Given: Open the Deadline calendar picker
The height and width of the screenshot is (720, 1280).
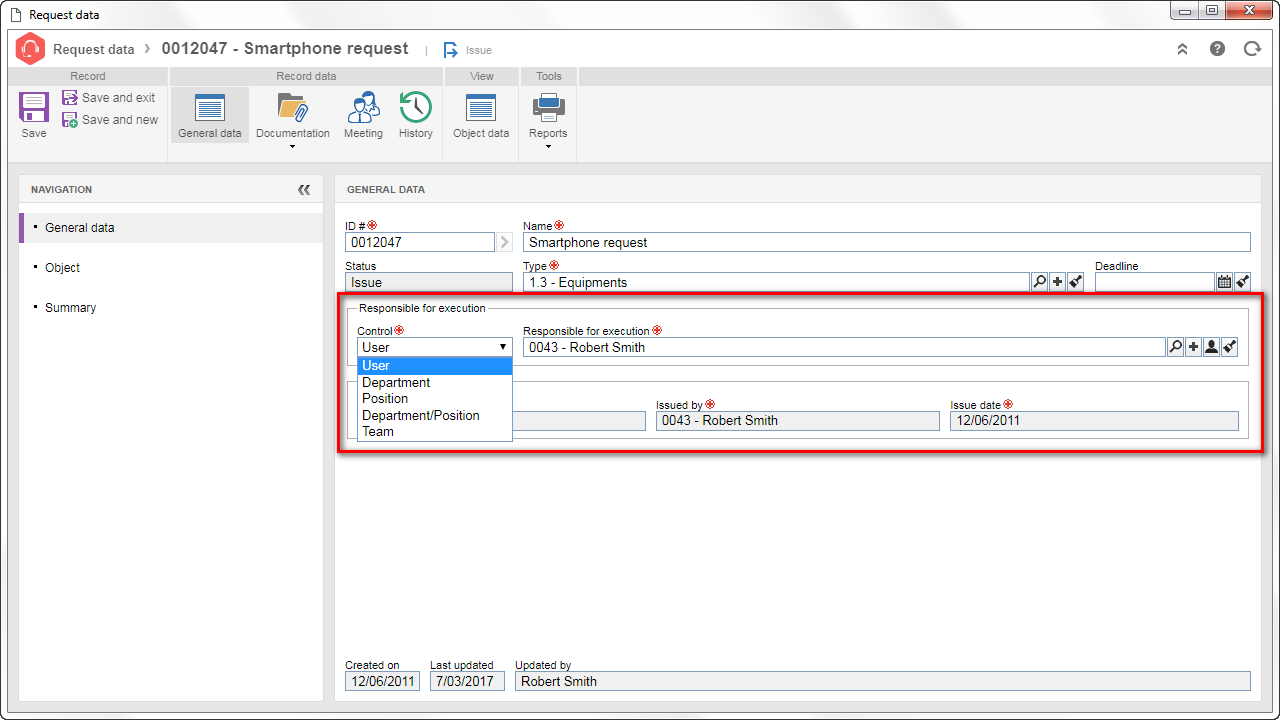Looking at the screenshot, I should (1224, 282).
